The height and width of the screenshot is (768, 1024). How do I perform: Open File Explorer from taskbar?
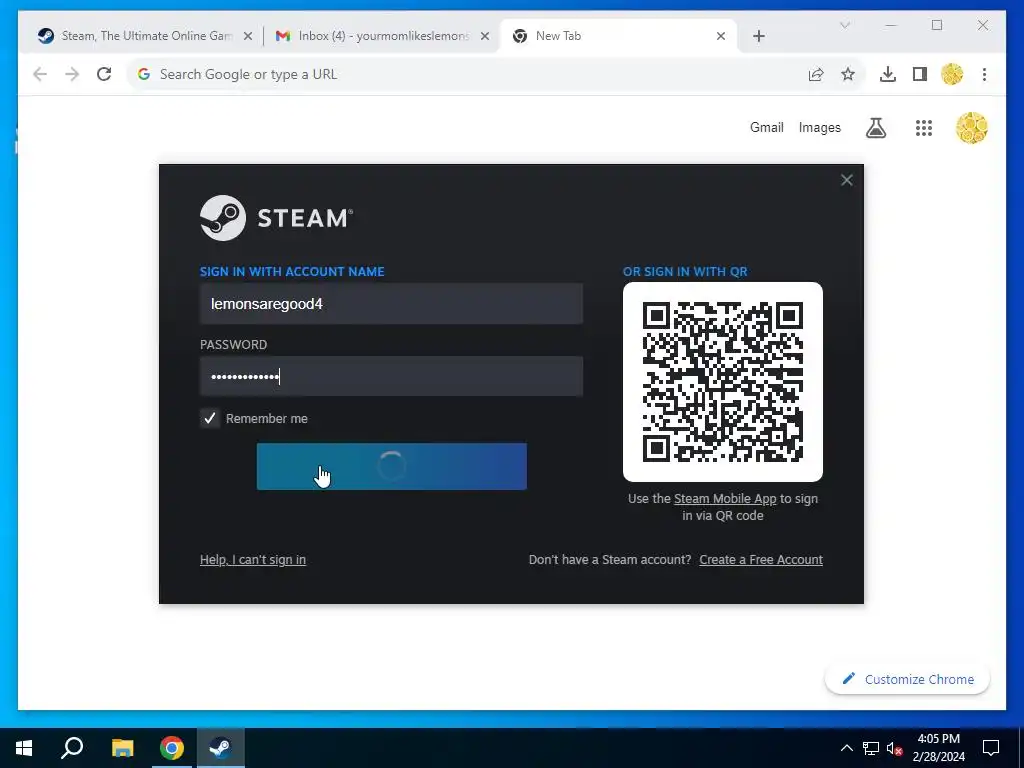[x=122, y=748]
